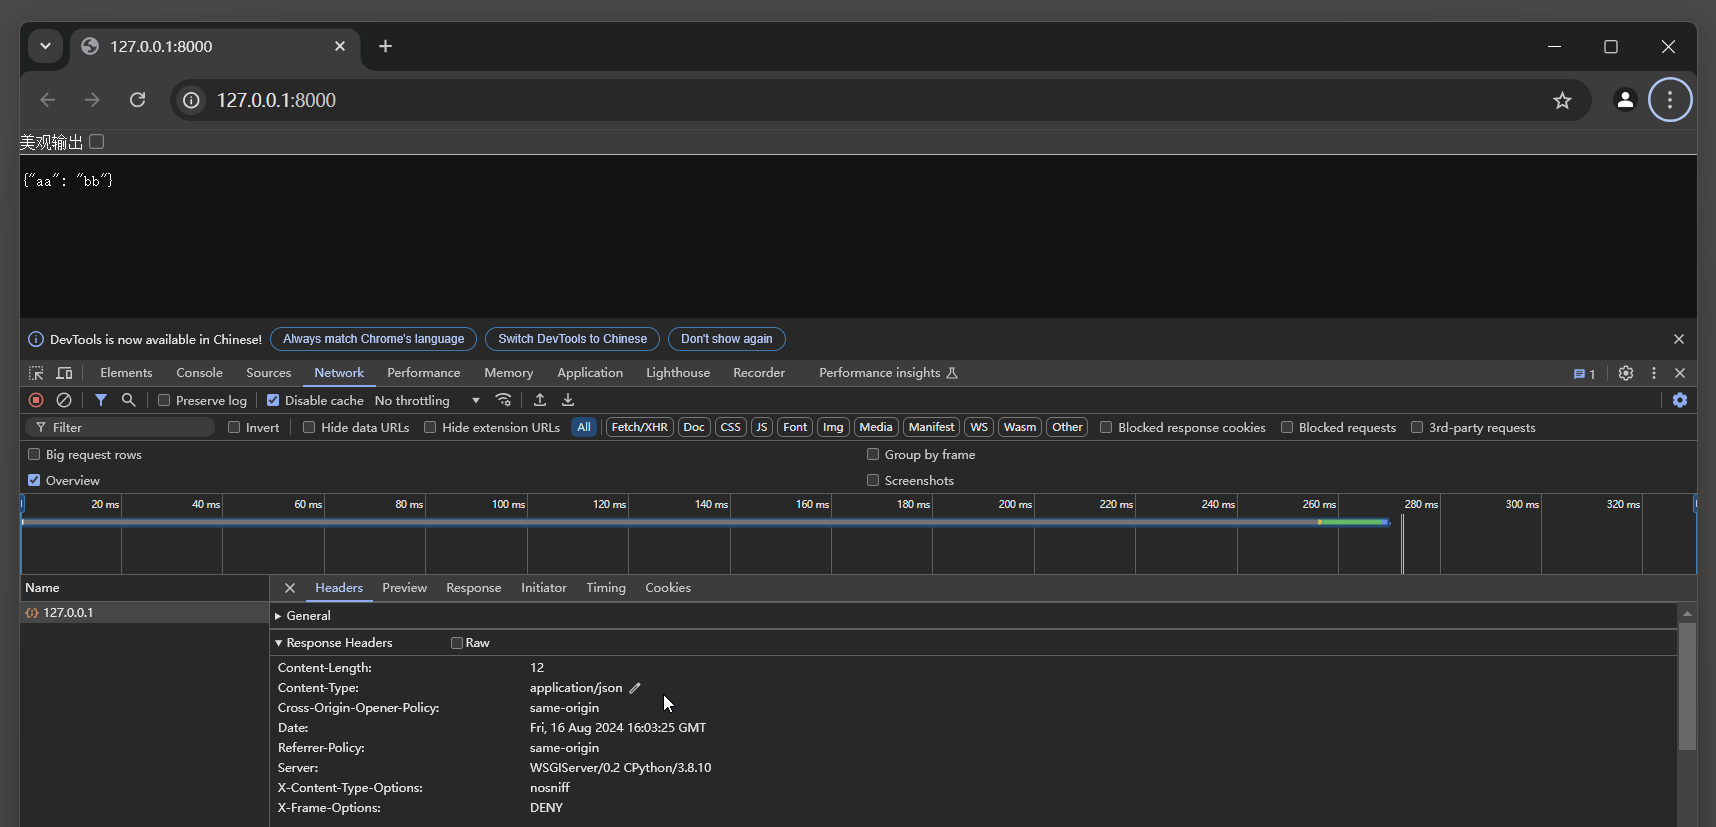Enable 3rd-party requests filter
Viewport: 1716px width, 827px height.
[x=1417, y=427]
